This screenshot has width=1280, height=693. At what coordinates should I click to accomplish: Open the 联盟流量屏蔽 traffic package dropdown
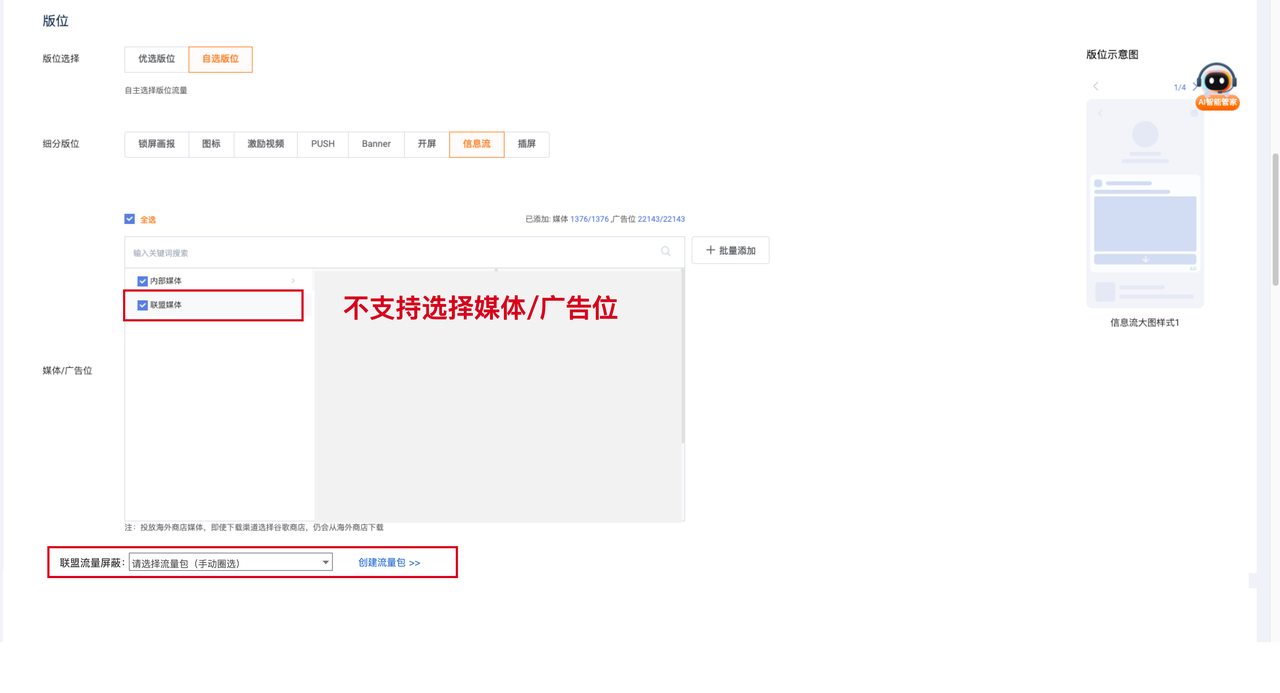(231, 563)
